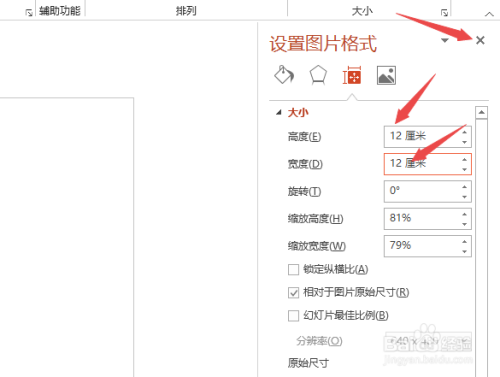Decrease the 旋转 angle with down arrow
500x377 pixels.
point(465,197)
